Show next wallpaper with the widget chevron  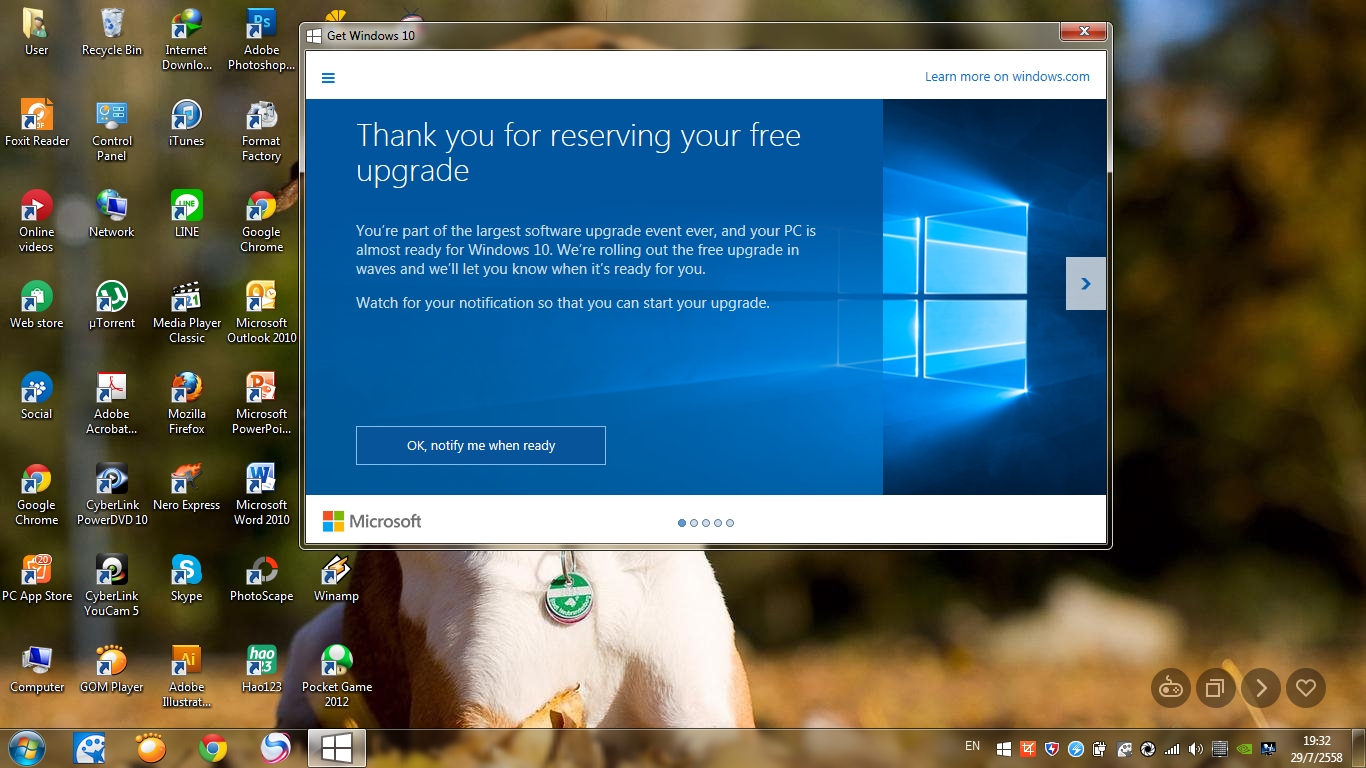(1261, 688)
